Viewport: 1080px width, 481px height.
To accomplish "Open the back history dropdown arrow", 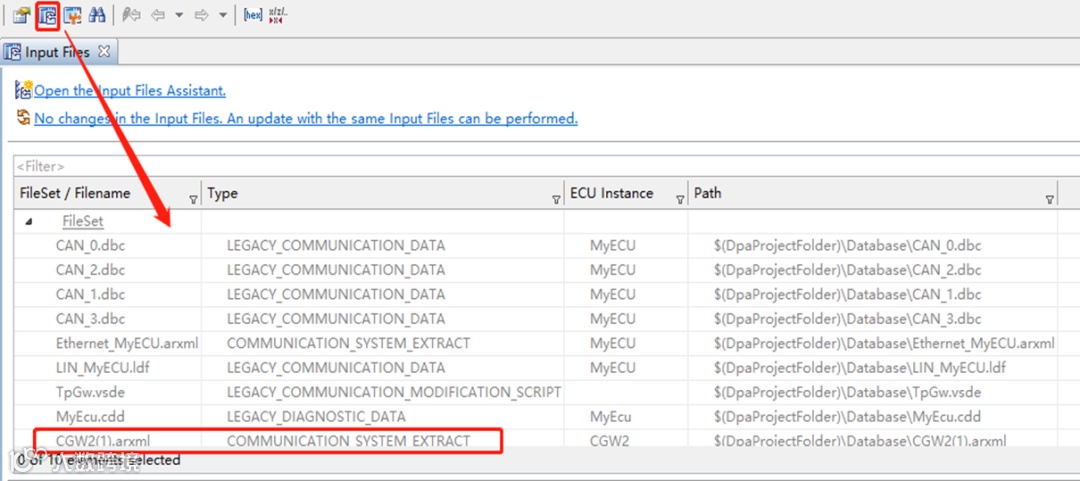I will pos(178,15).
